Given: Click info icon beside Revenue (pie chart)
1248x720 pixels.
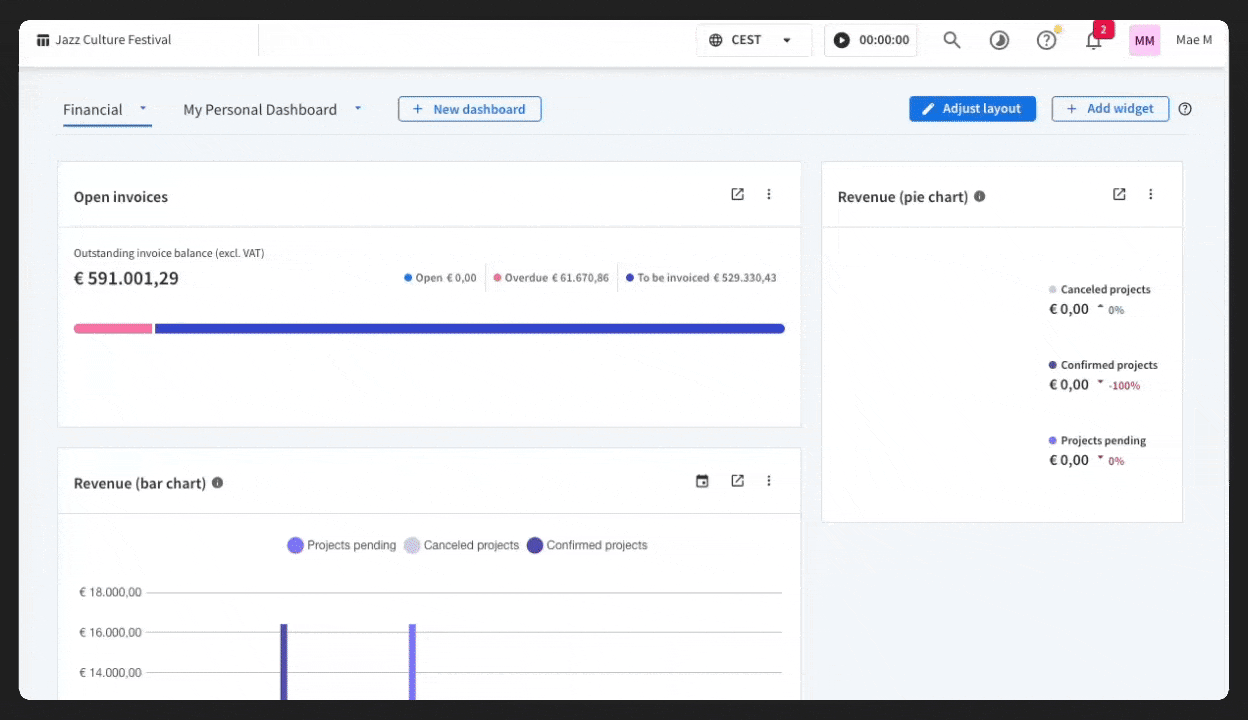Looking at the screenshot, I should [980, 196].
